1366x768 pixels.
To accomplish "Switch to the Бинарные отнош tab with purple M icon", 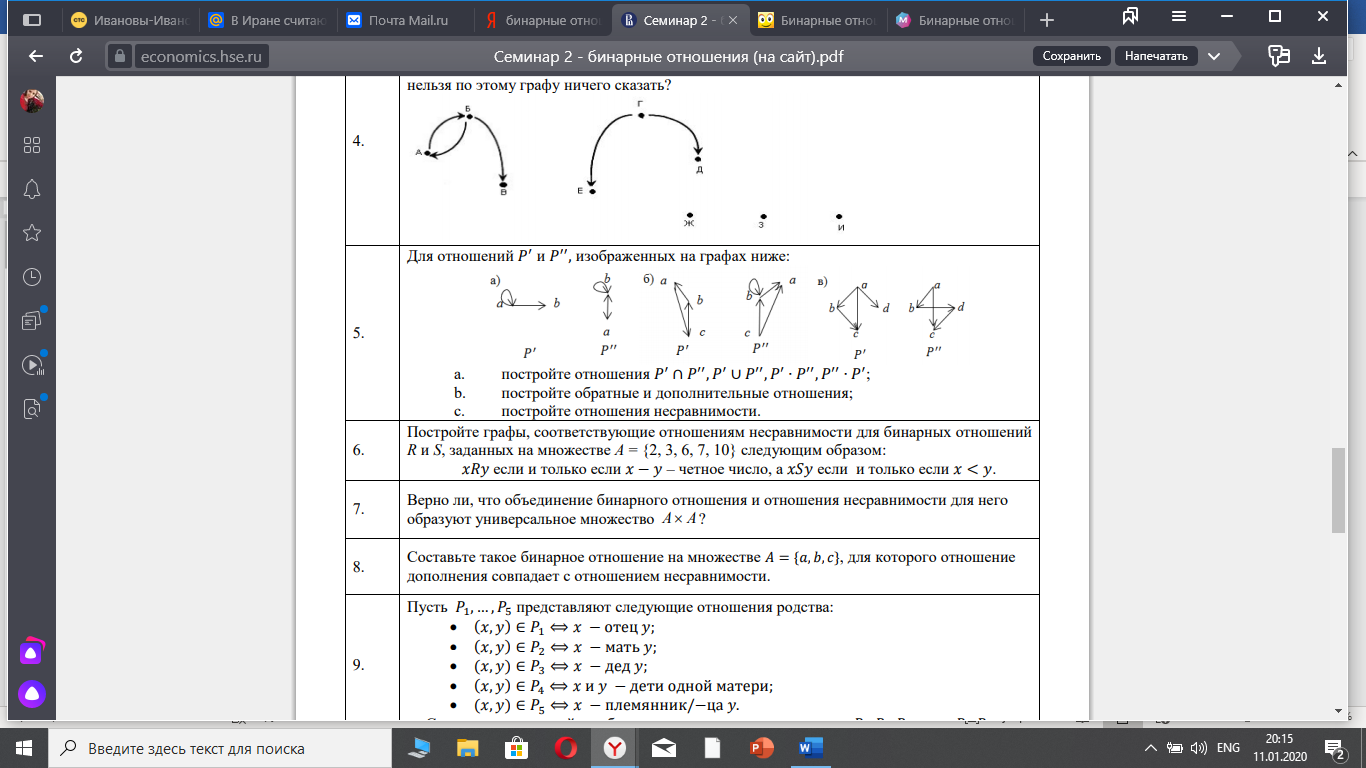I will click(x=954, y=19).
